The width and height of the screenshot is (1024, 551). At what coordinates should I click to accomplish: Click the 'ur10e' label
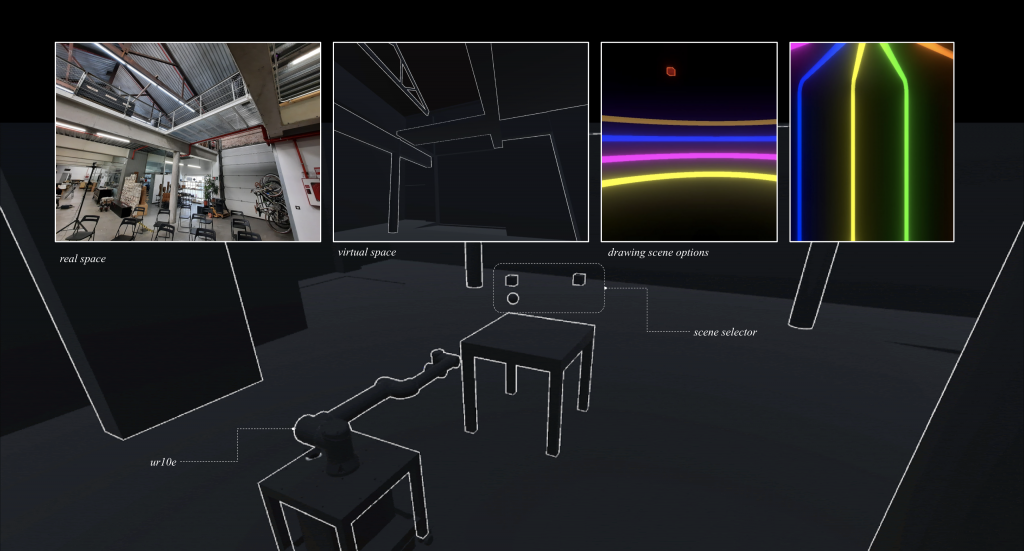(x=163, y=463)
